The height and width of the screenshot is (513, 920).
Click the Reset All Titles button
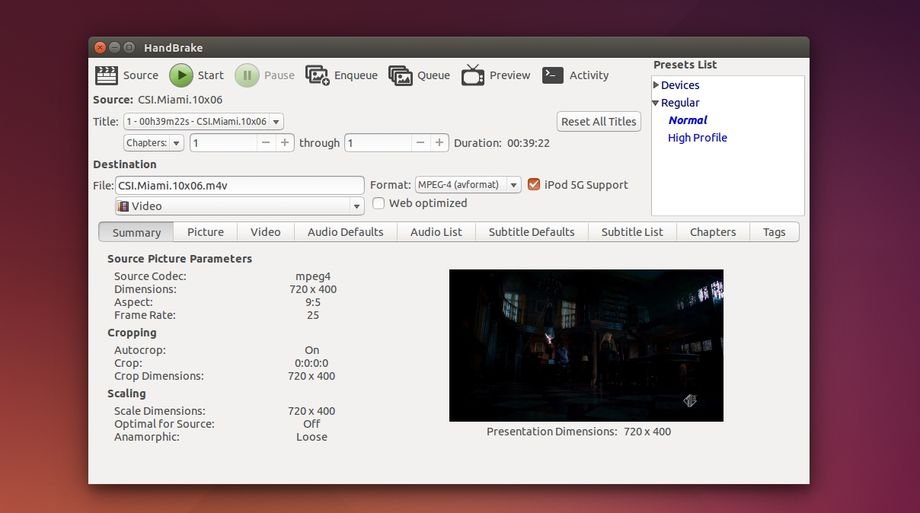(598, 121)
